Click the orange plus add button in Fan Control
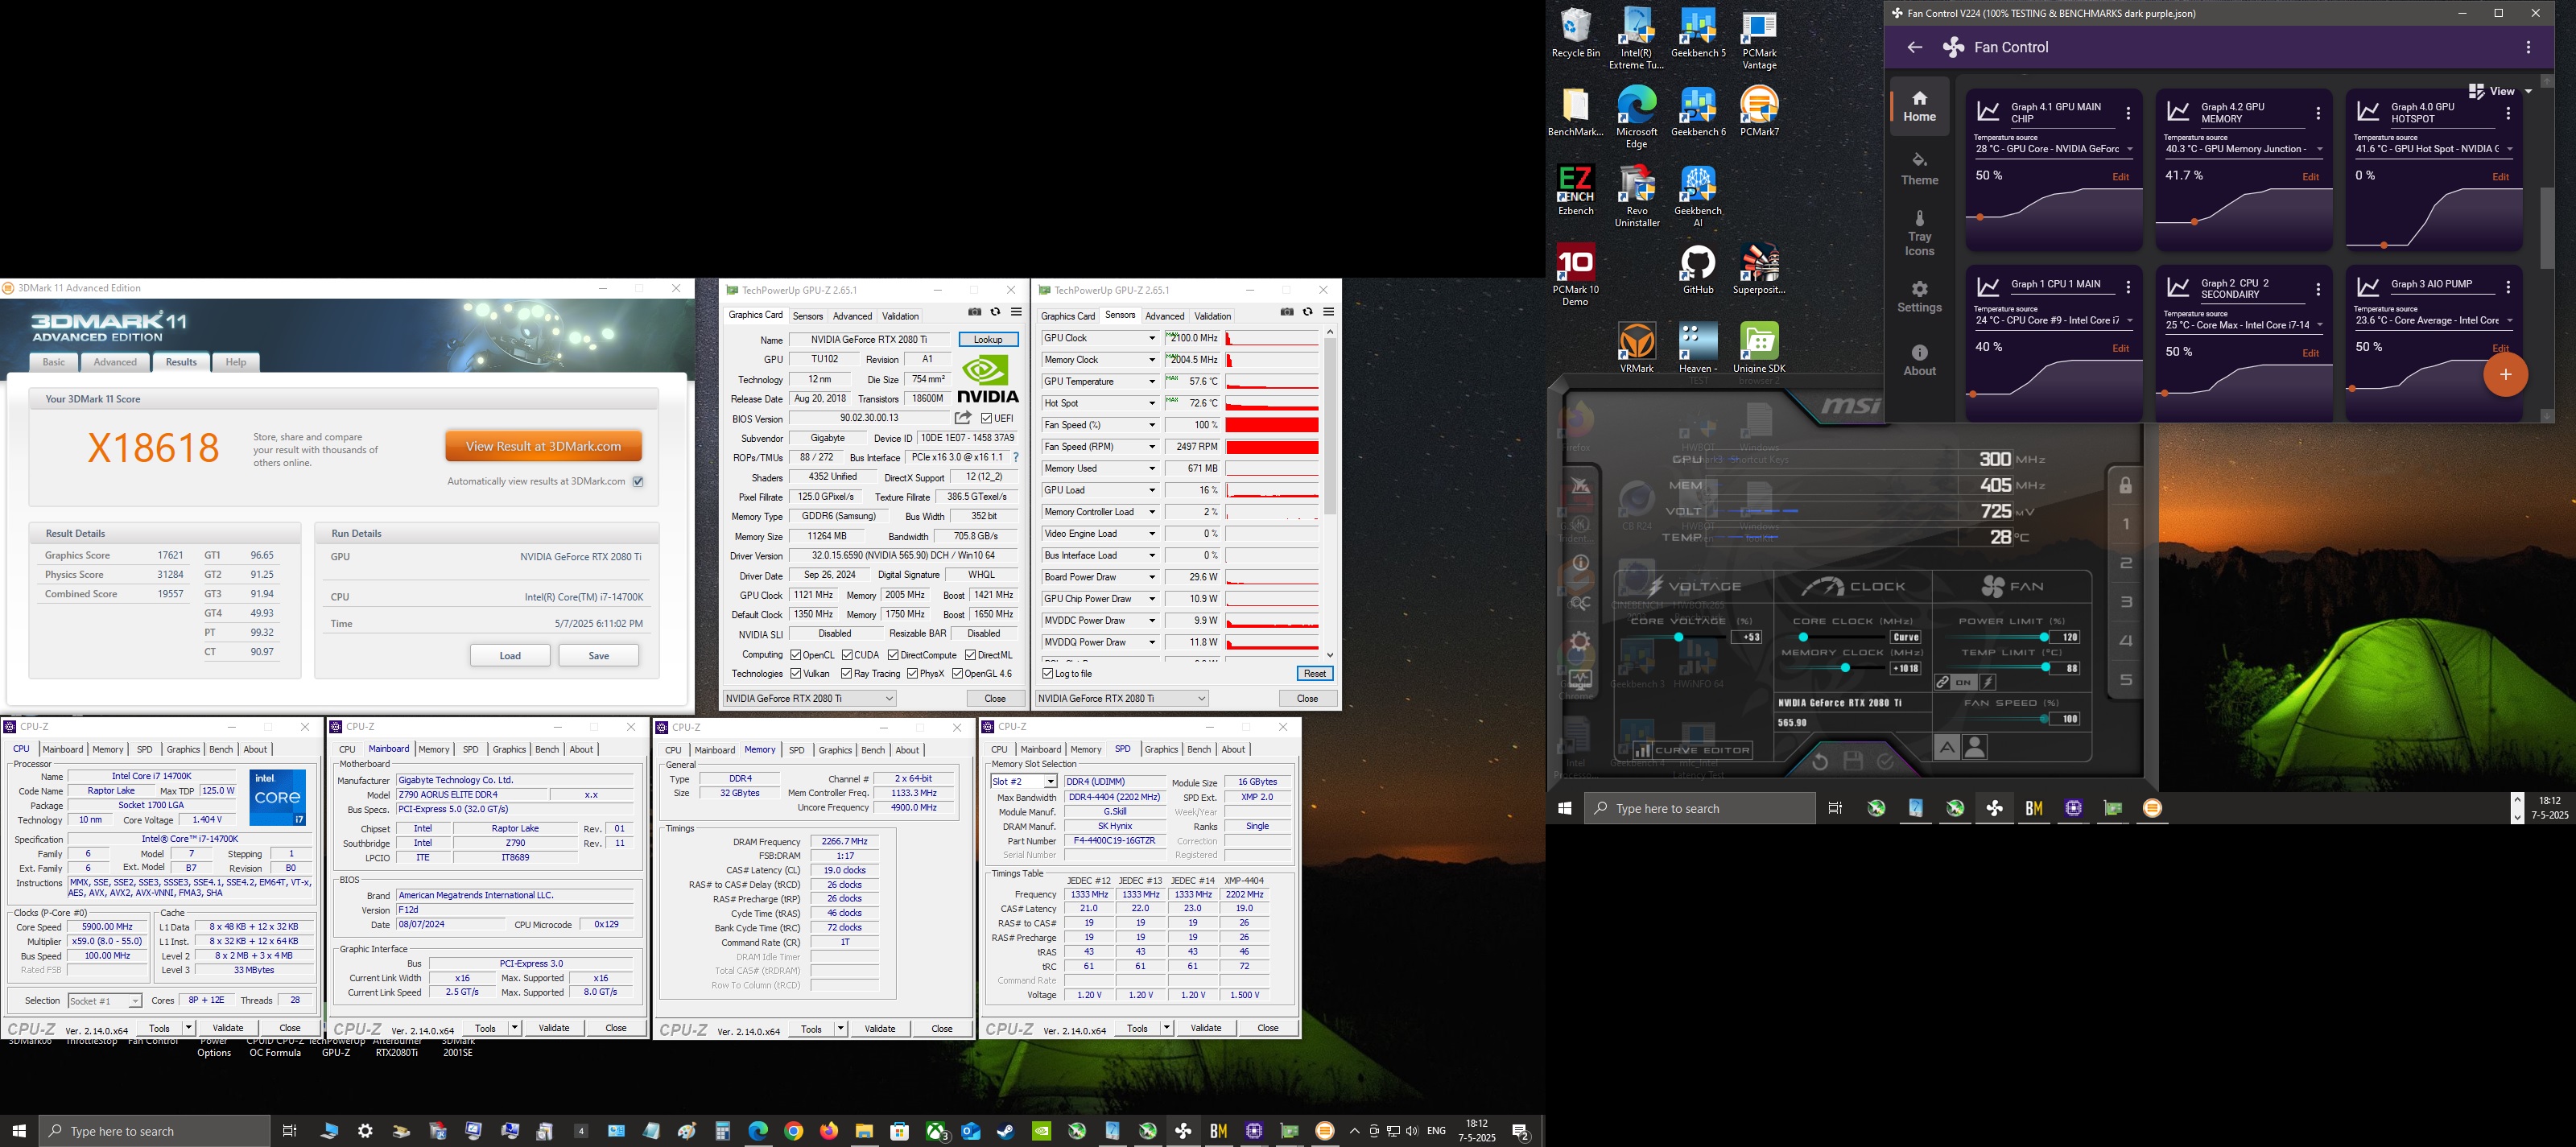2576x1147 pixels. 2505,374
